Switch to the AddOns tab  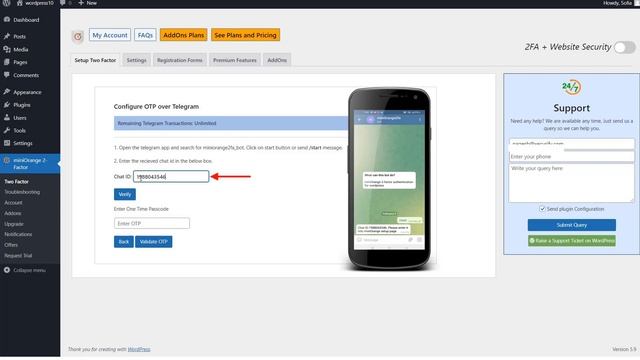[x=277, y=60]
